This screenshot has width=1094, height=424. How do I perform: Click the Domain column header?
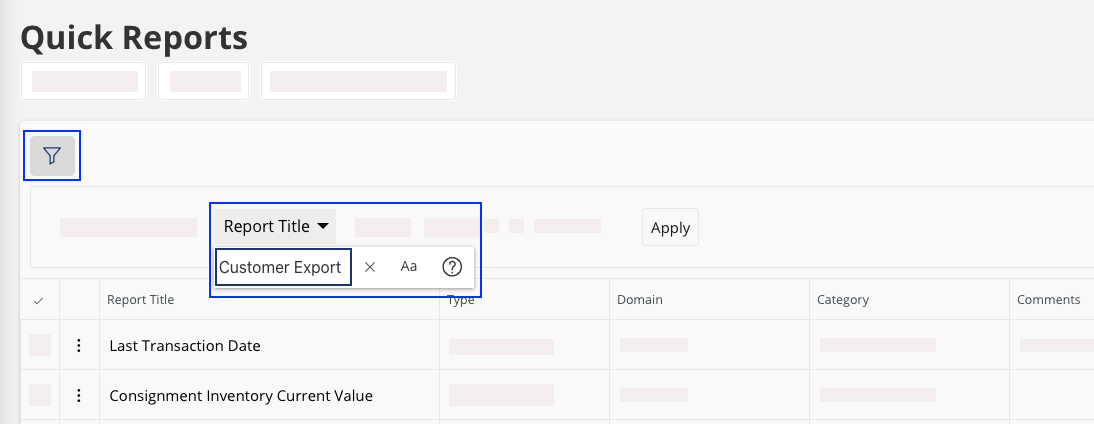point(639,300)
